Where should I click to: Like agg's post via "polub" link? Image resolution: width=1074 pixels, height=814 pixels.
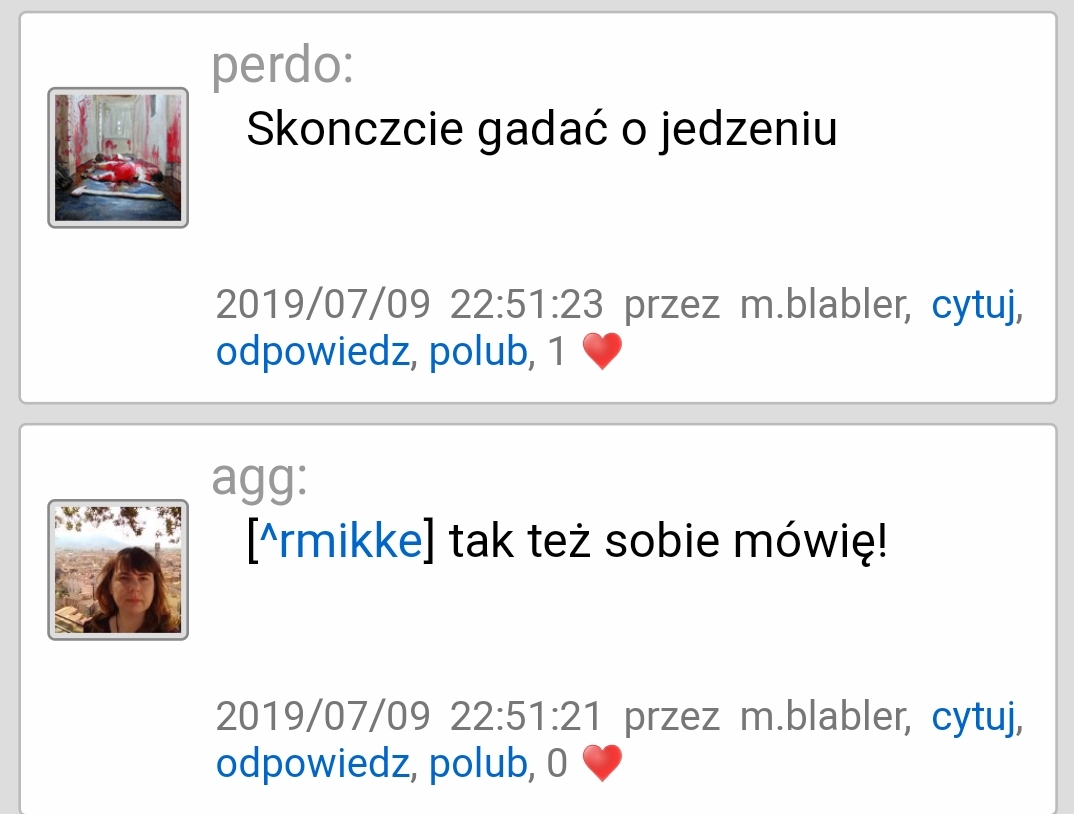coord(477,764)
